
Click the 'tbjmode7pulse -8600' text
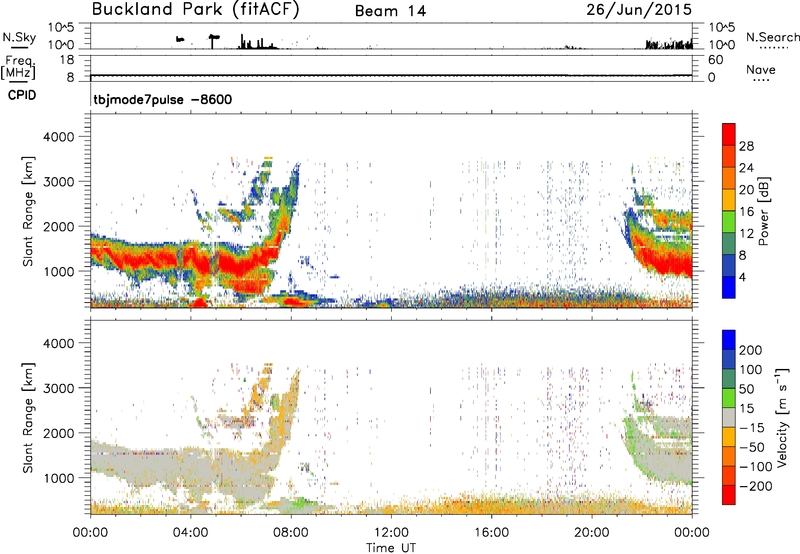[x=163, y=99]
